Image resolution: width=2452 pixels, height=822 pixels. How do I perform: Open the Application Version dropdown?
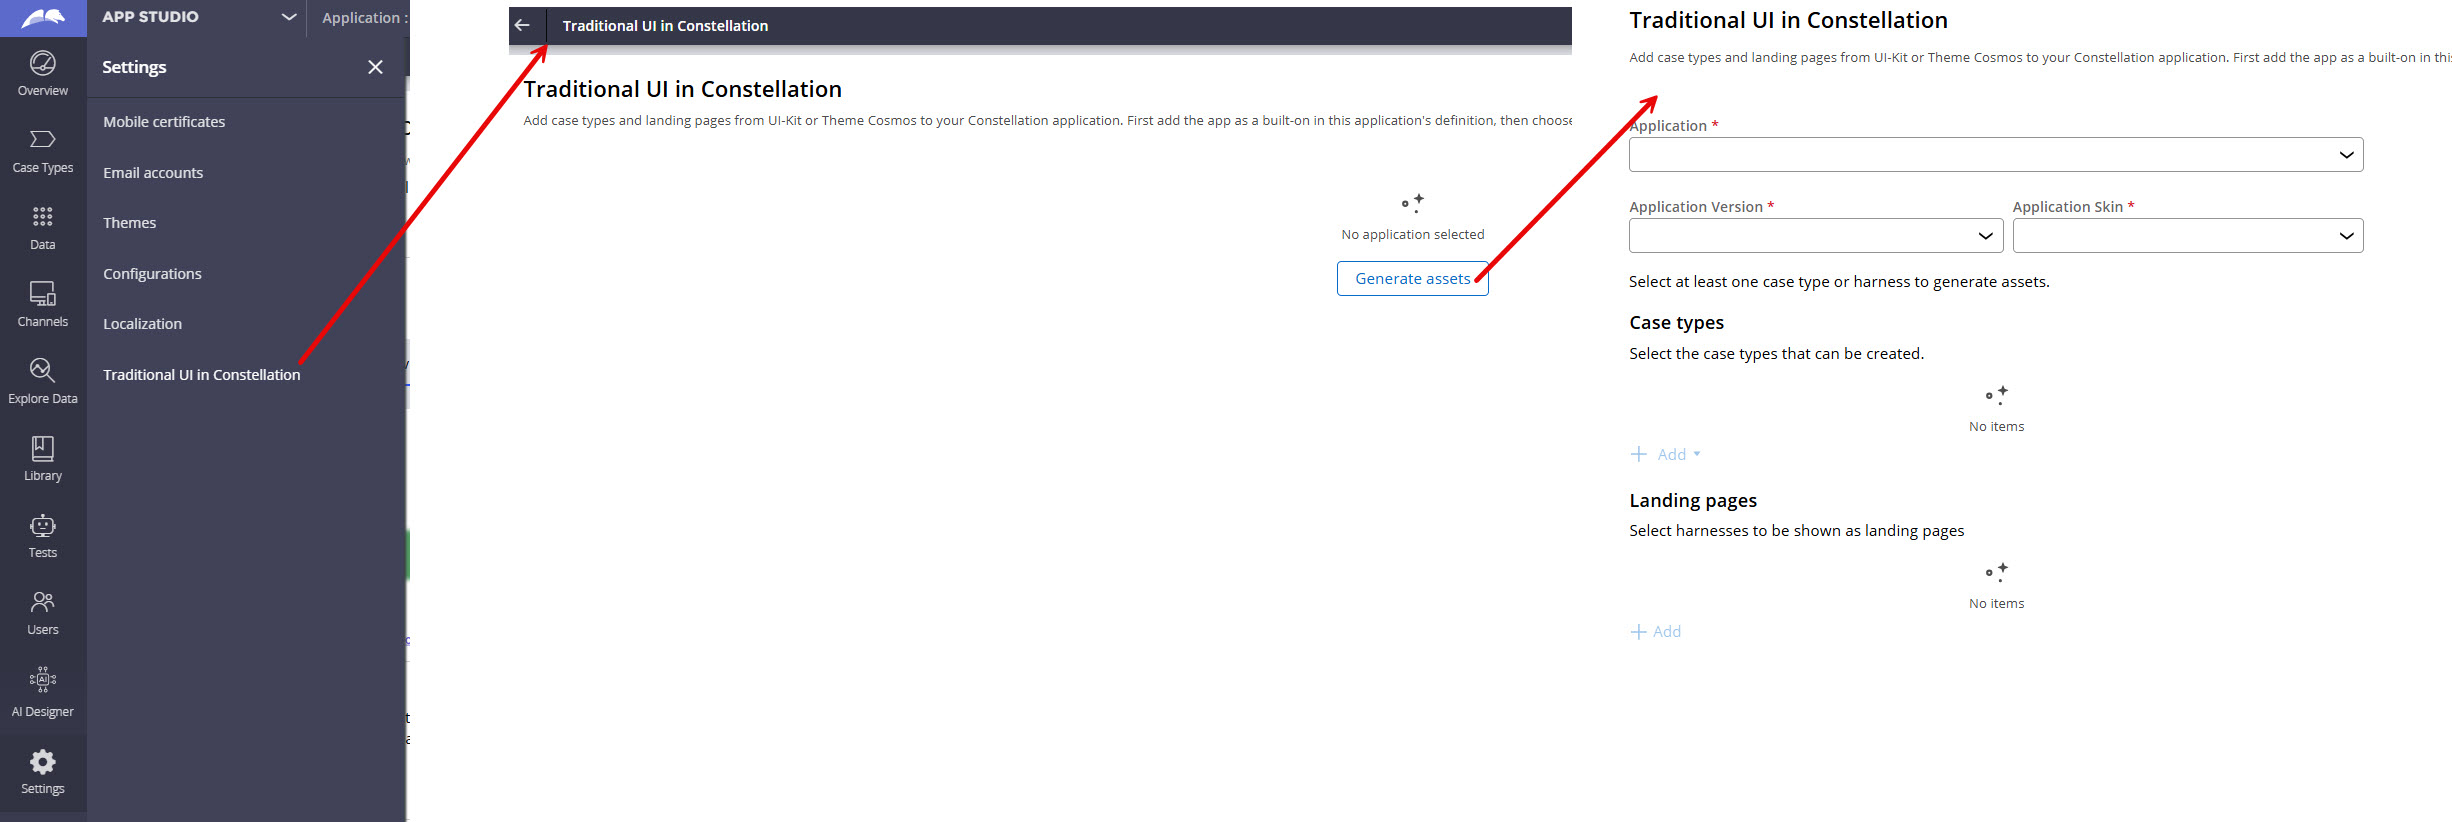click(1815, 236)
